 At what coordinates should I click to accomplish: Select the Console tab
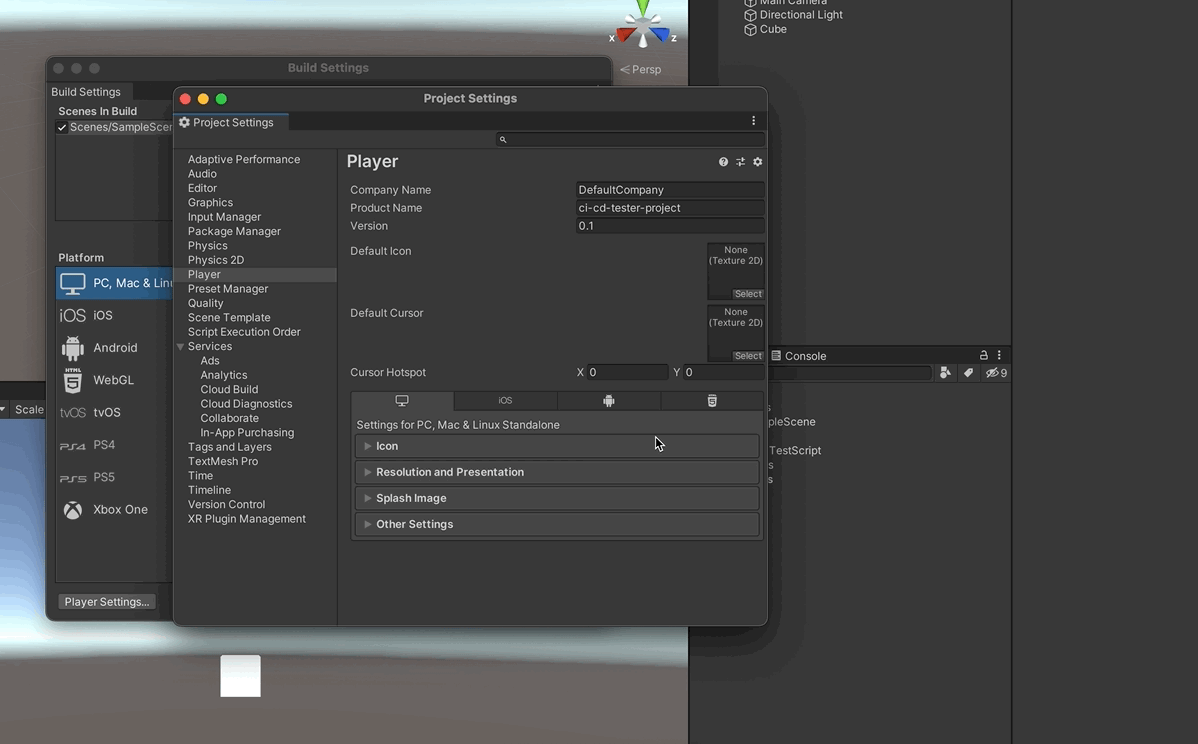[798, 356]
